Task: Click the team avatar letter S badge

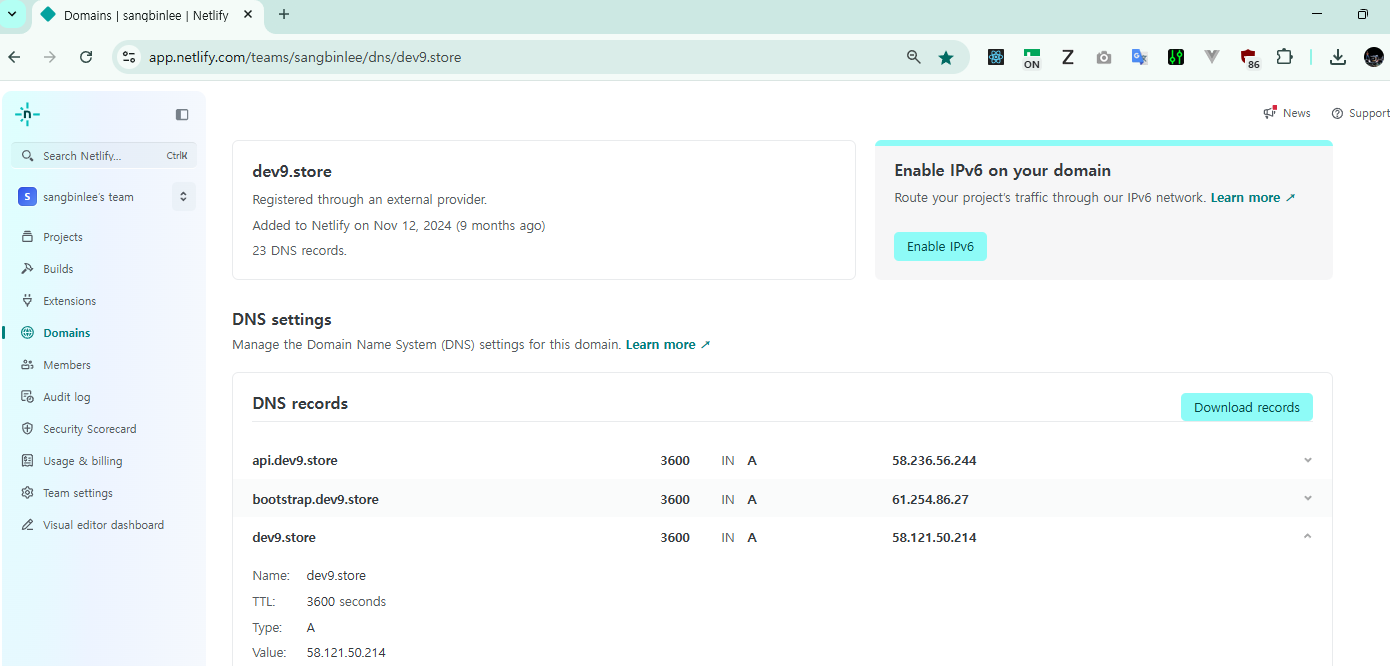Action: [x=27, y=197]
